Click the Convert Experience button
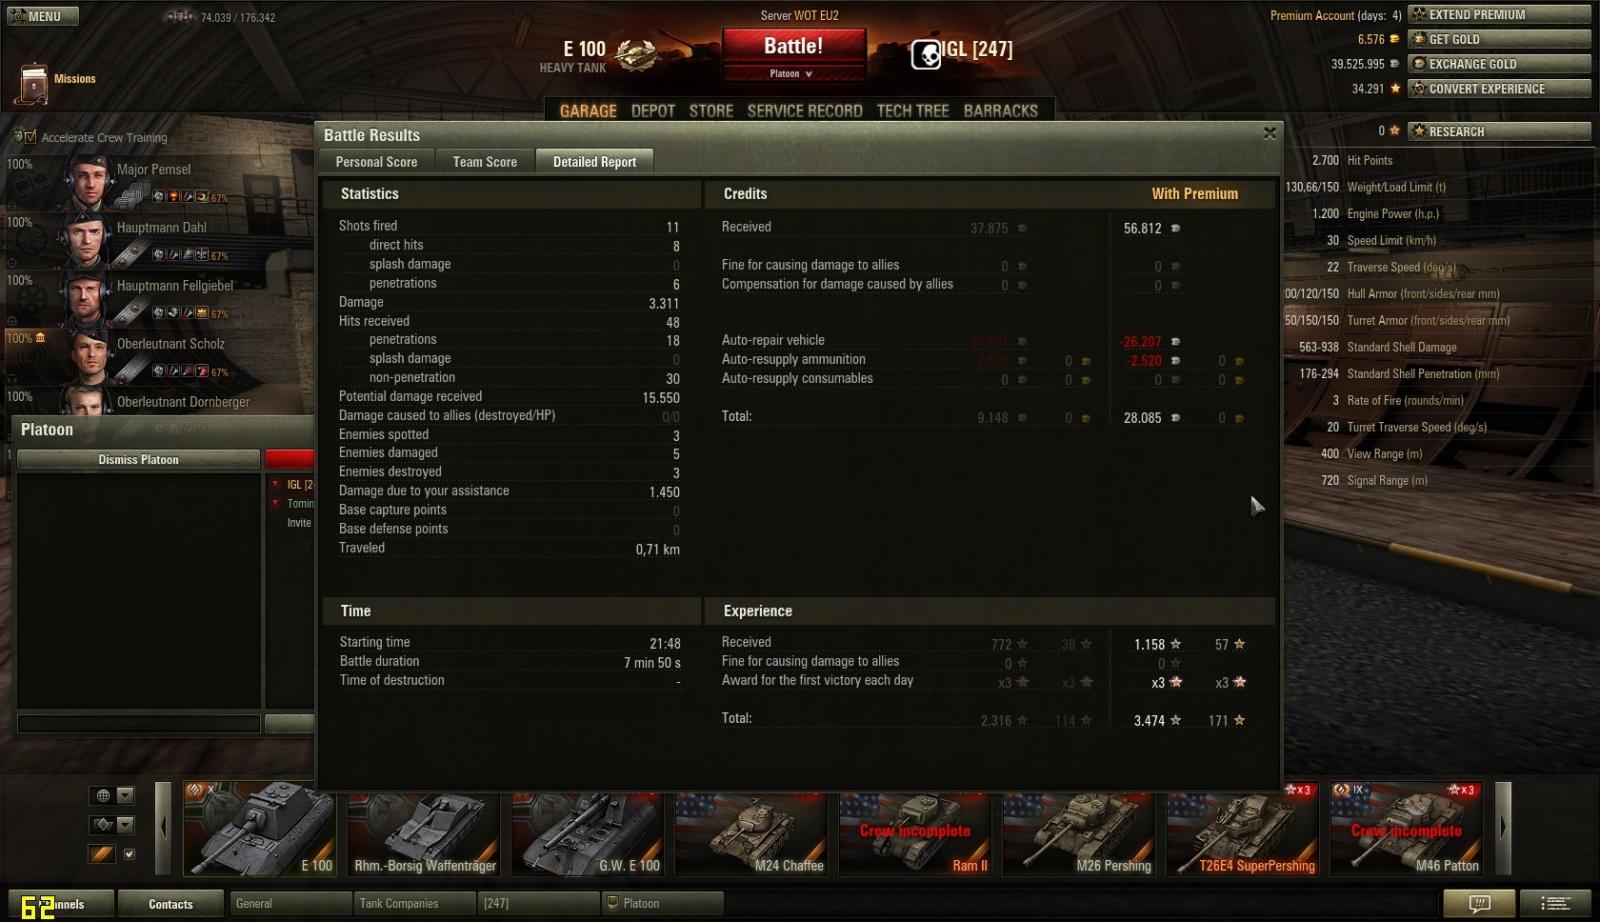The width and height of the screenshot is (1600, 922). click(1499, 89)
